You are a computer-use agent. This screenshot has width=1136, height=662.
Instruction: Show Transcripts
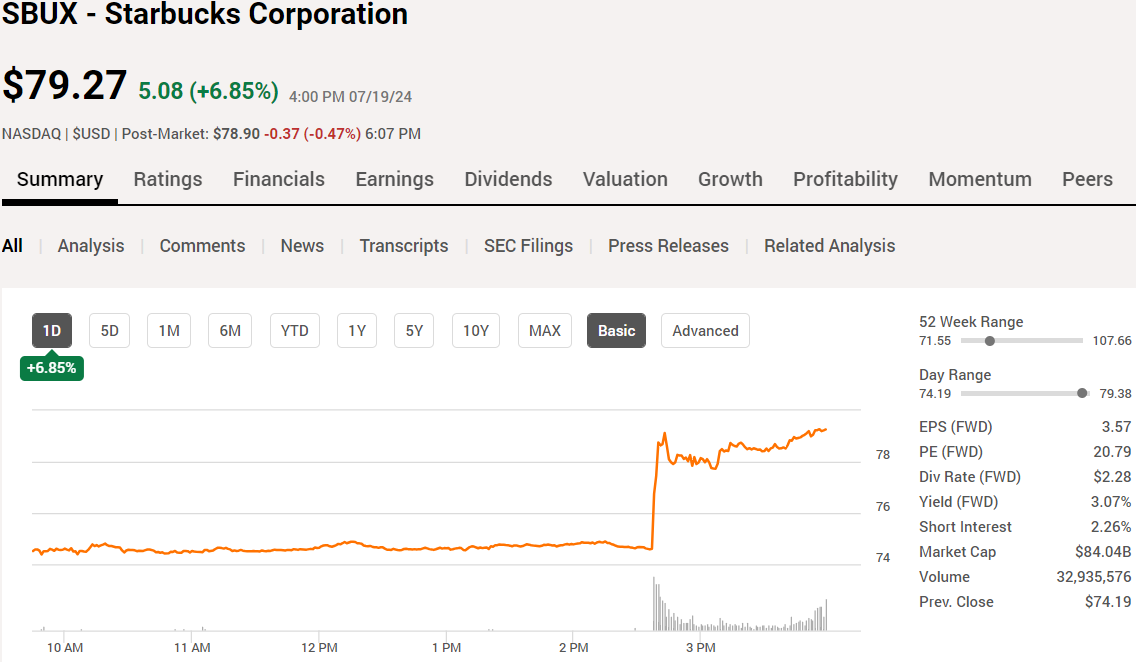[404, 246]
